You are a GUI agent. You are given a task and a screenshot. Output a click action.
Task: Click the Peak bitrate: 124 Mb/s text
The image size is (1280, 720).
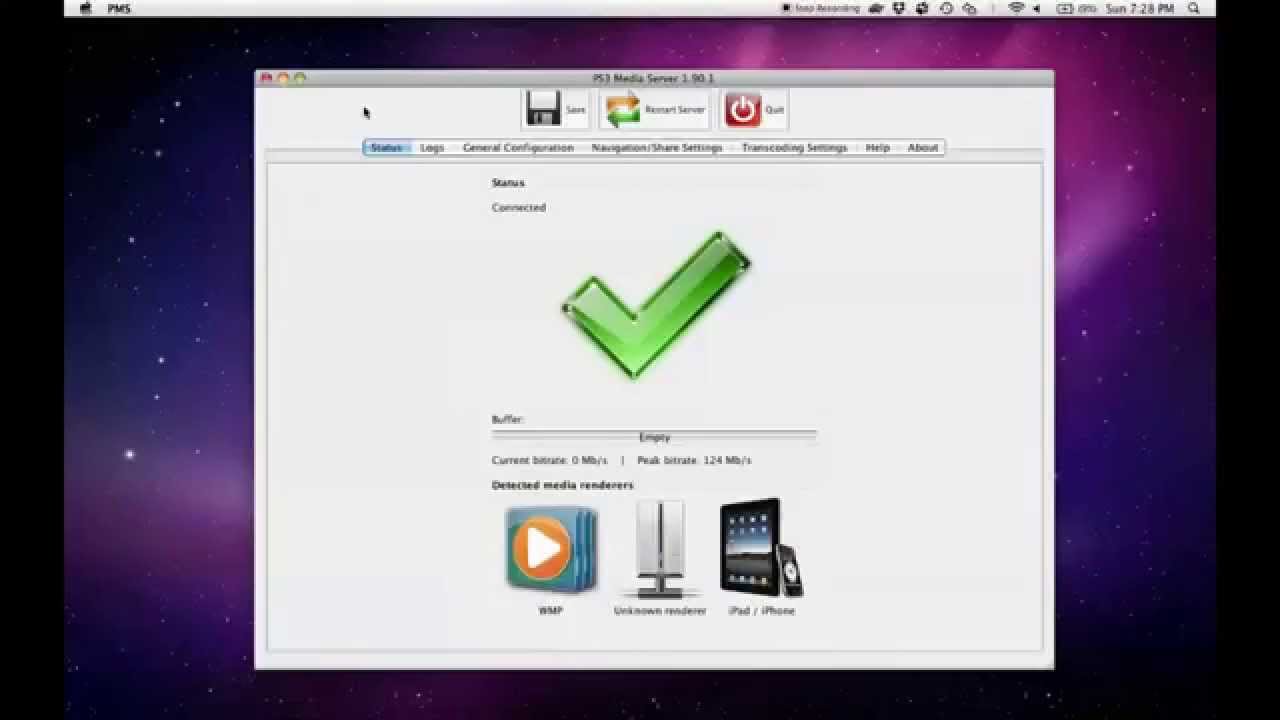point(694,460)
